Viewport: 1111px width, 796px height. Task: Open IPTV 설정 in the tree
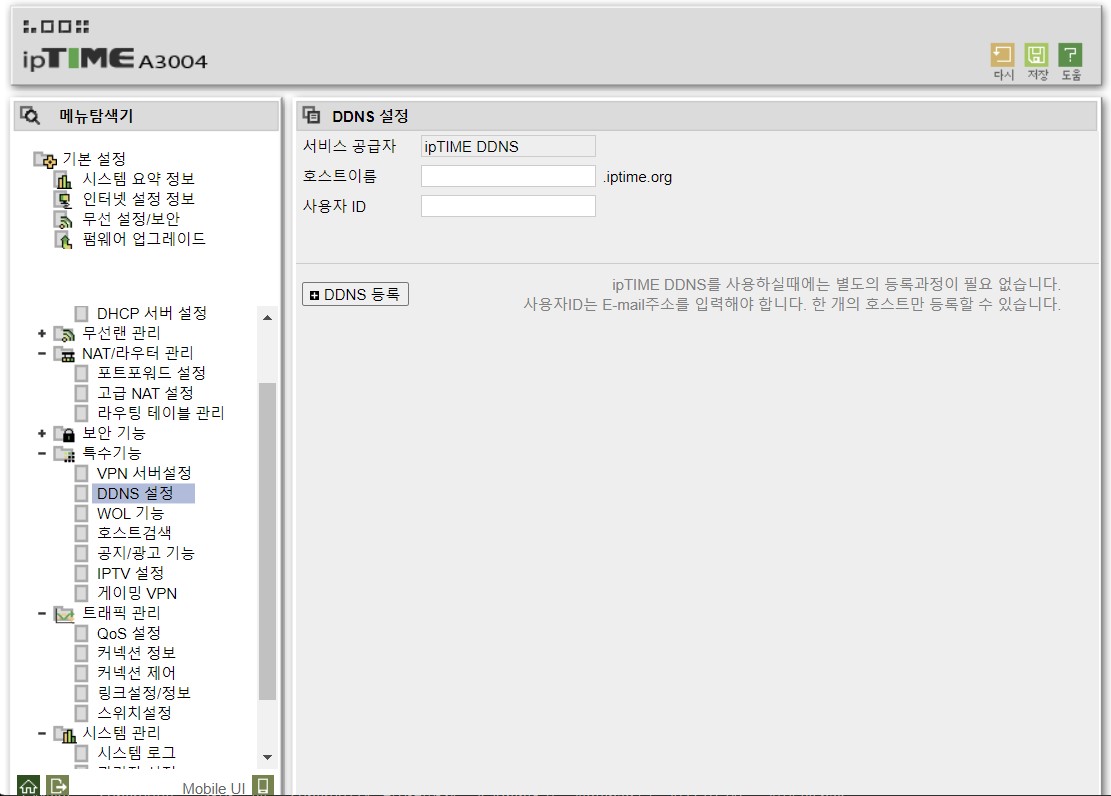click(130, 573)
